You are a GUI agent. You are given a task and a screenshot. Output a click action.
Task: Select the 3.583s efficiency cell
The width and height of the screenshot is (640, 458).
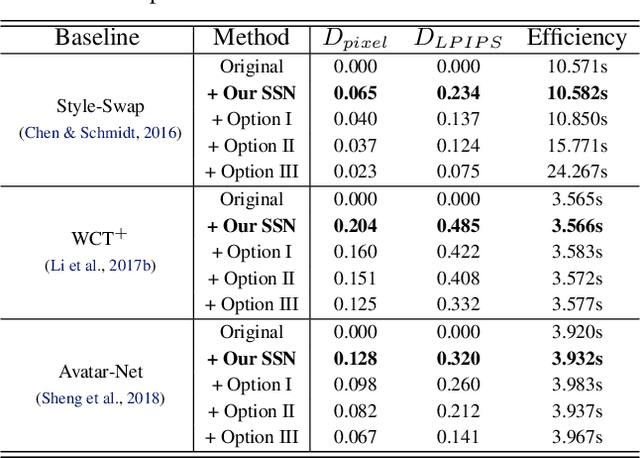576,252
